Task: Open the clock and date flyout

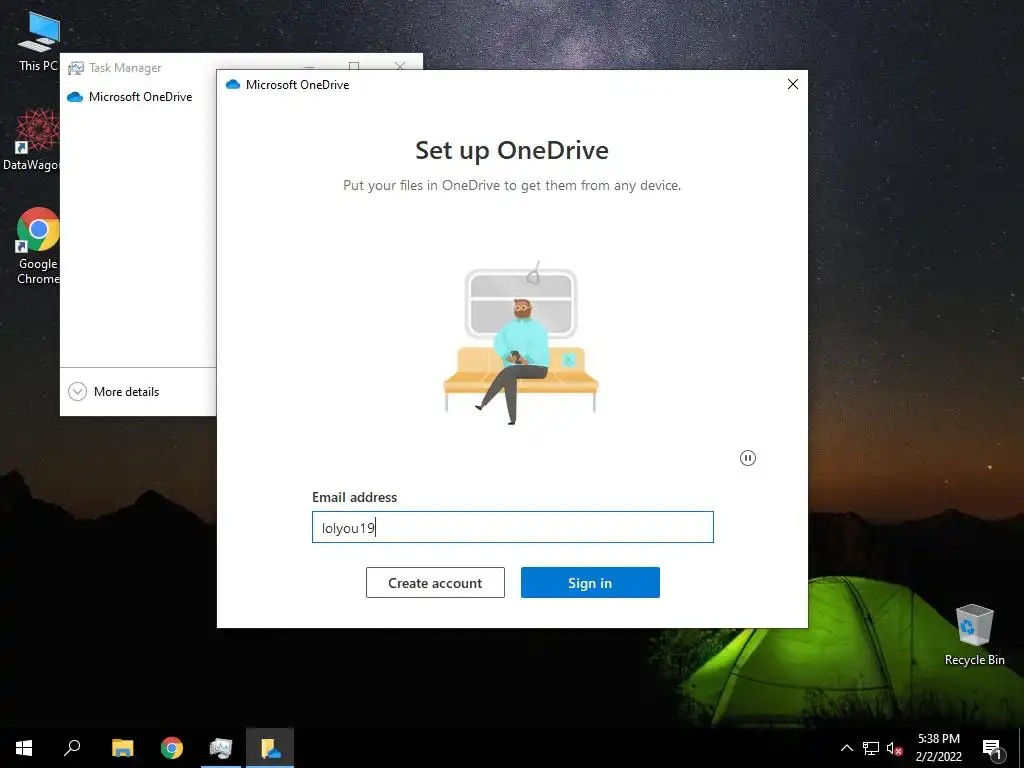Action: click(938, 748)
